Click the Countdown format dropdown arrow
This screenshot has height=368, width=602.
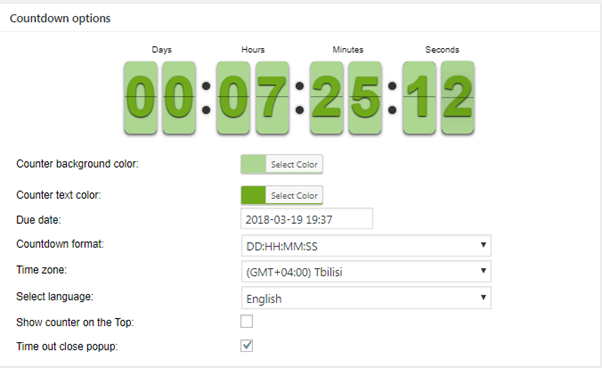[x=483, y=245]
